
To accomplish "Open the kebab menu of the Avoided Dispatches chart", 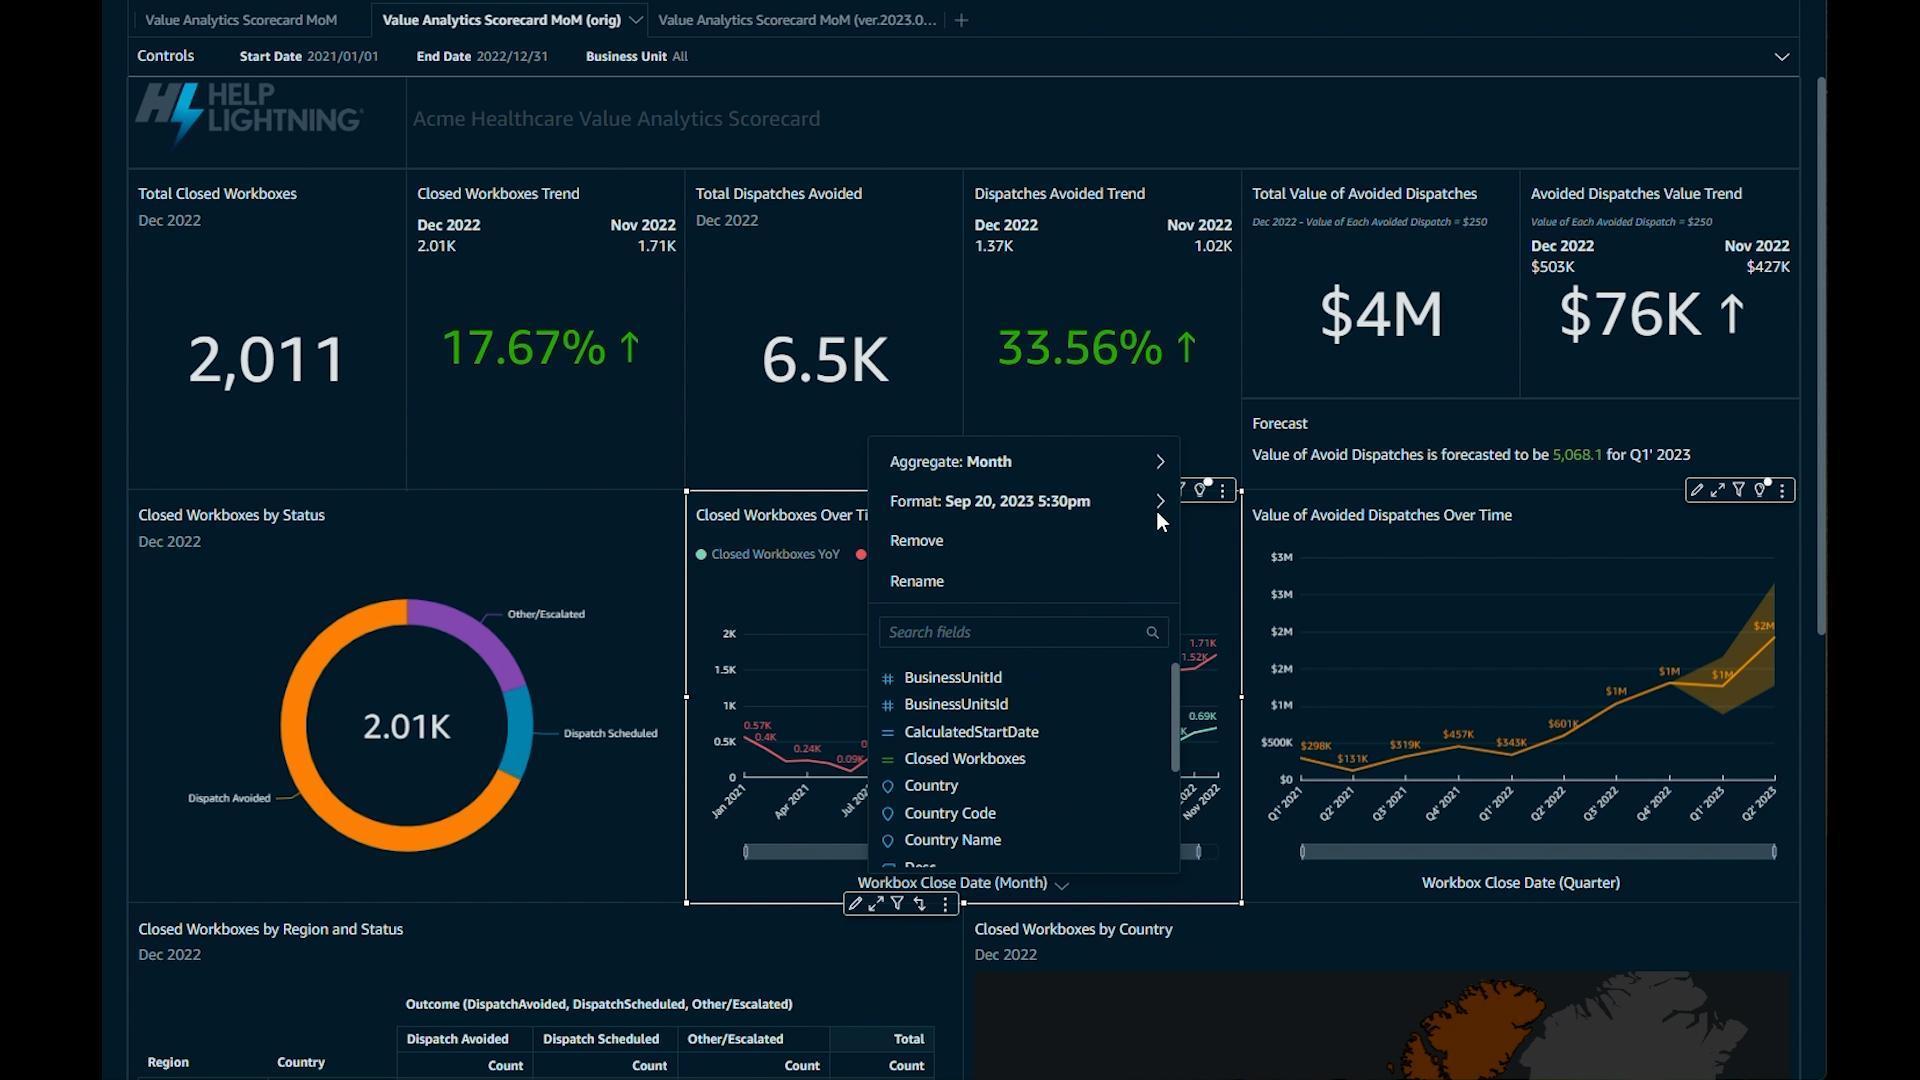I will 1782,490.
